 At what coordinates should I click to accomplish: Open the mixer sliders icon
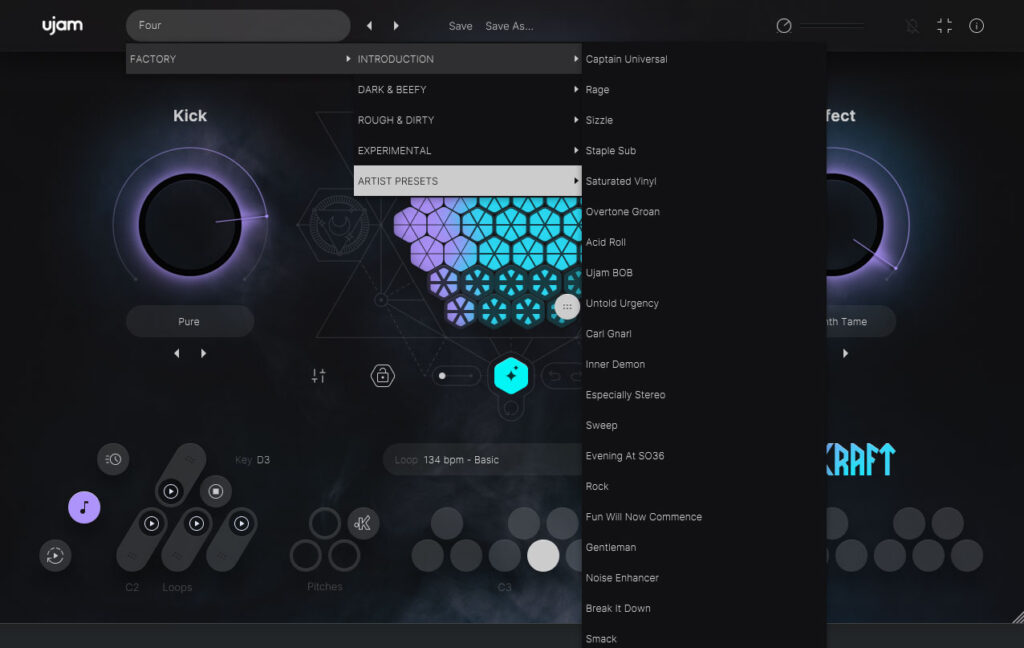(319, 376)
